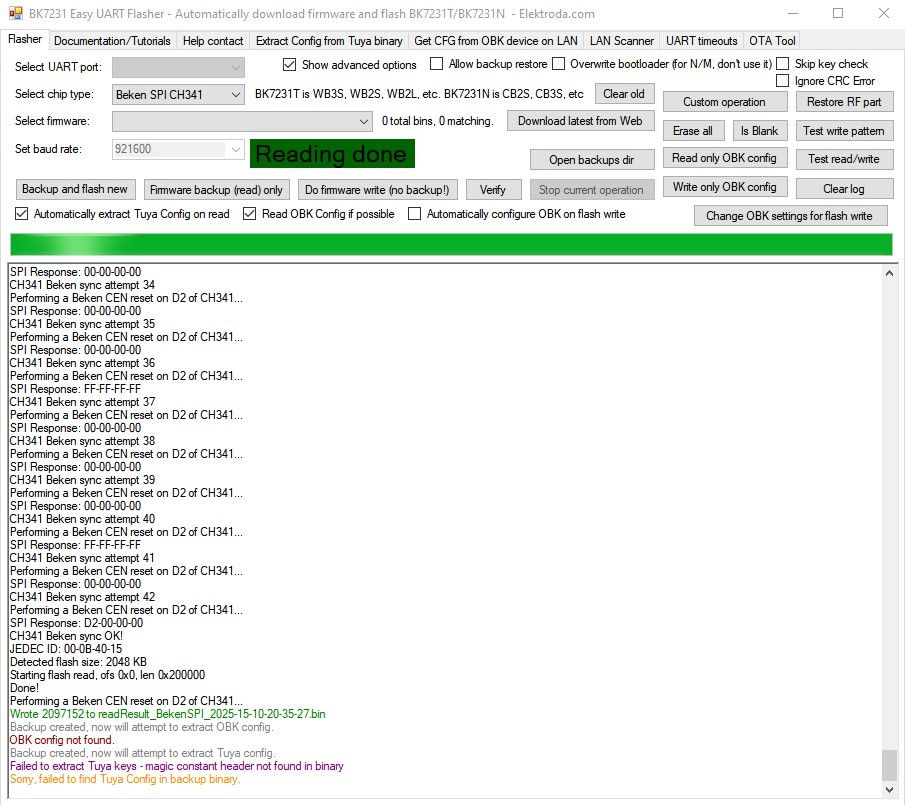Click the 'JEDEC ID: 00-0B-40-15' log line
The height and width of the screenshot is (805, 905).
(x=66, y=649)
